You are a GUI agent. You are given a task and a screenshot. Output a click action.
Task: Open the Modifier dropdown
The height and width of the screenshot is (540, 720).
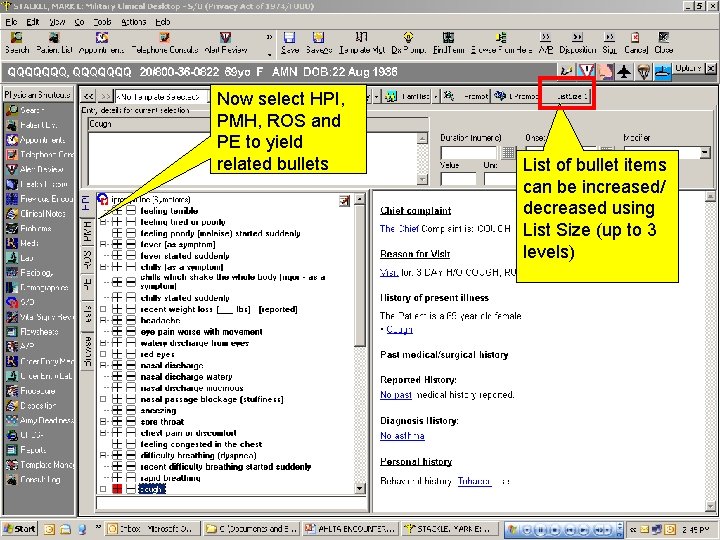pyautogui.click(x=705, y=152)
